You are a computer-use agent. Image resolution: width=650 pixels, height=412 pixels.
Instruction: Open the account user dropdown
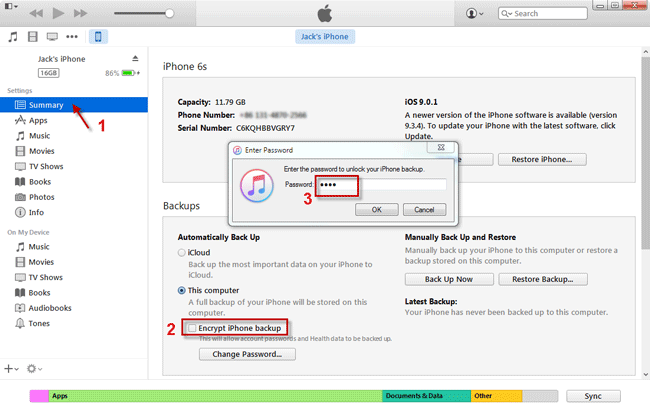(475, 13)
